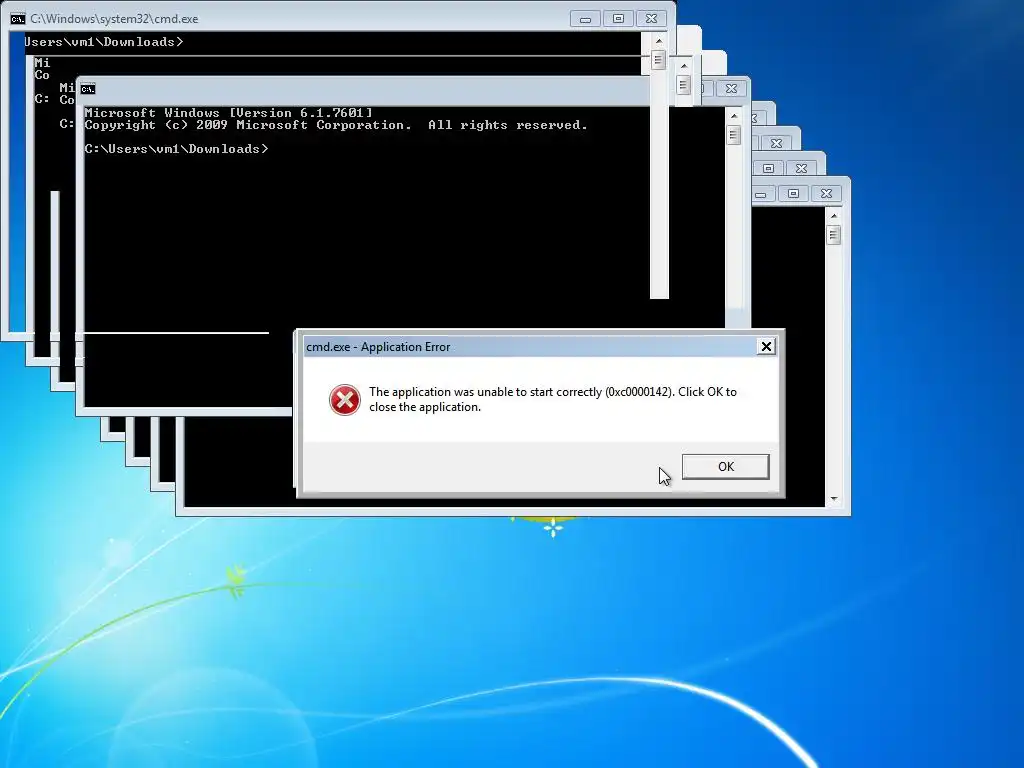Image resolution: width=1024 pixels, height=768 pixels.
Task: Click scrollbar thumb in the Version 6.1.7601 window
Action: [x=734, y=135]
